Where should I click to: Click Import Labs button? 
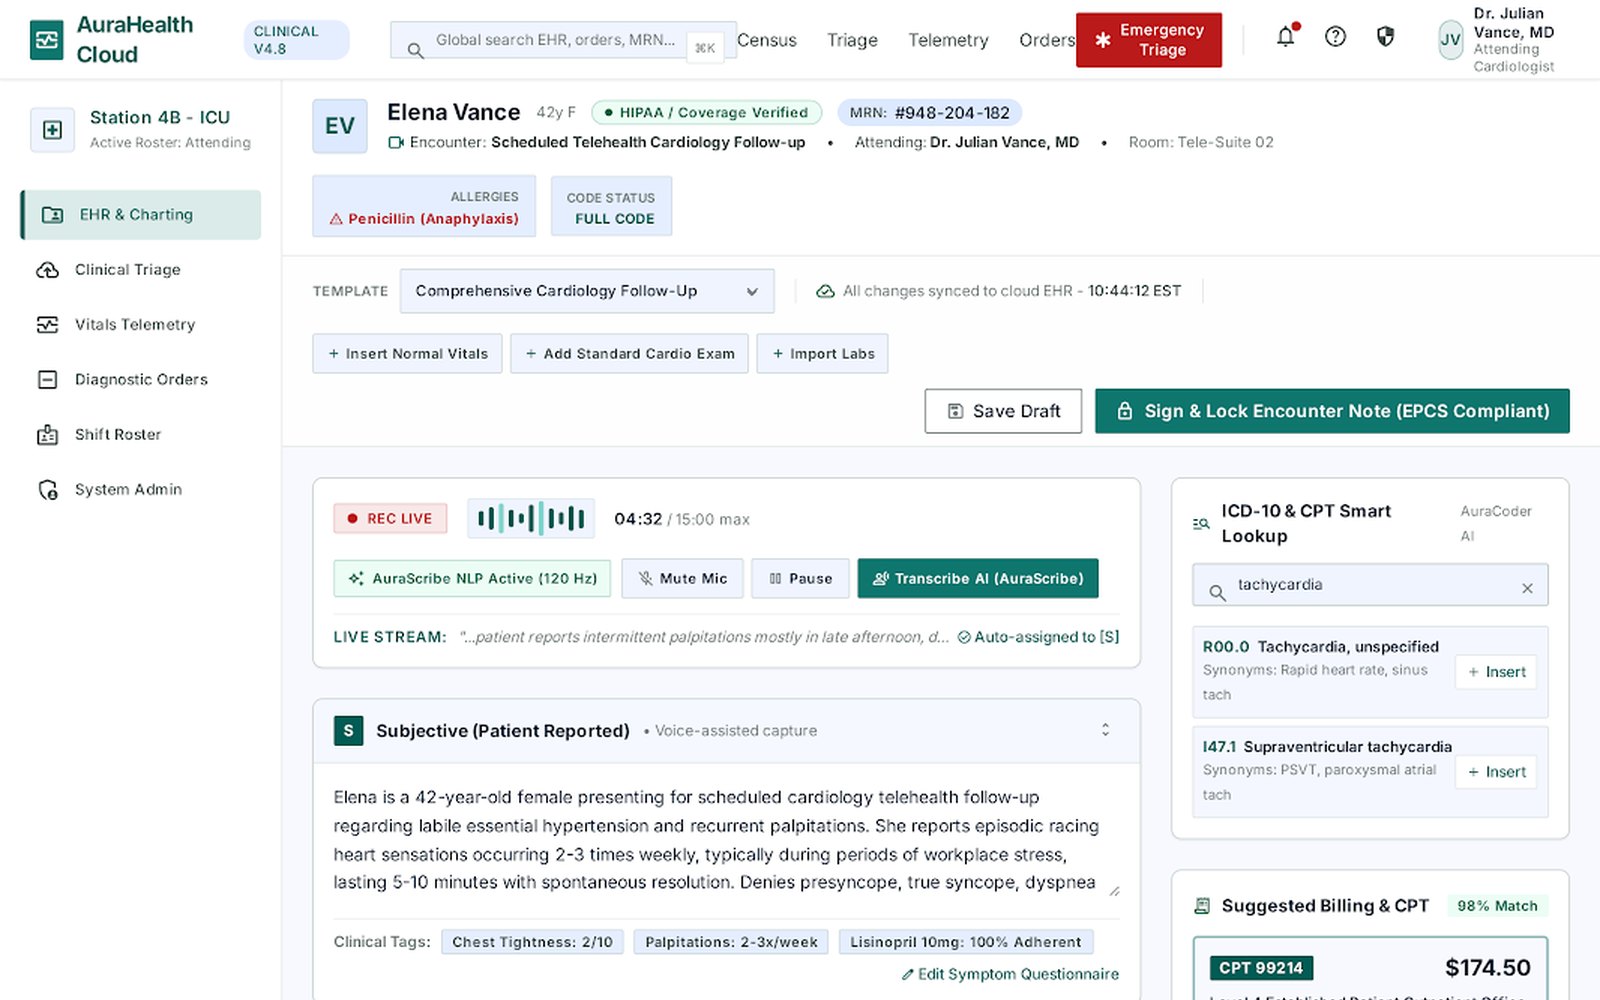coord(822,354)
